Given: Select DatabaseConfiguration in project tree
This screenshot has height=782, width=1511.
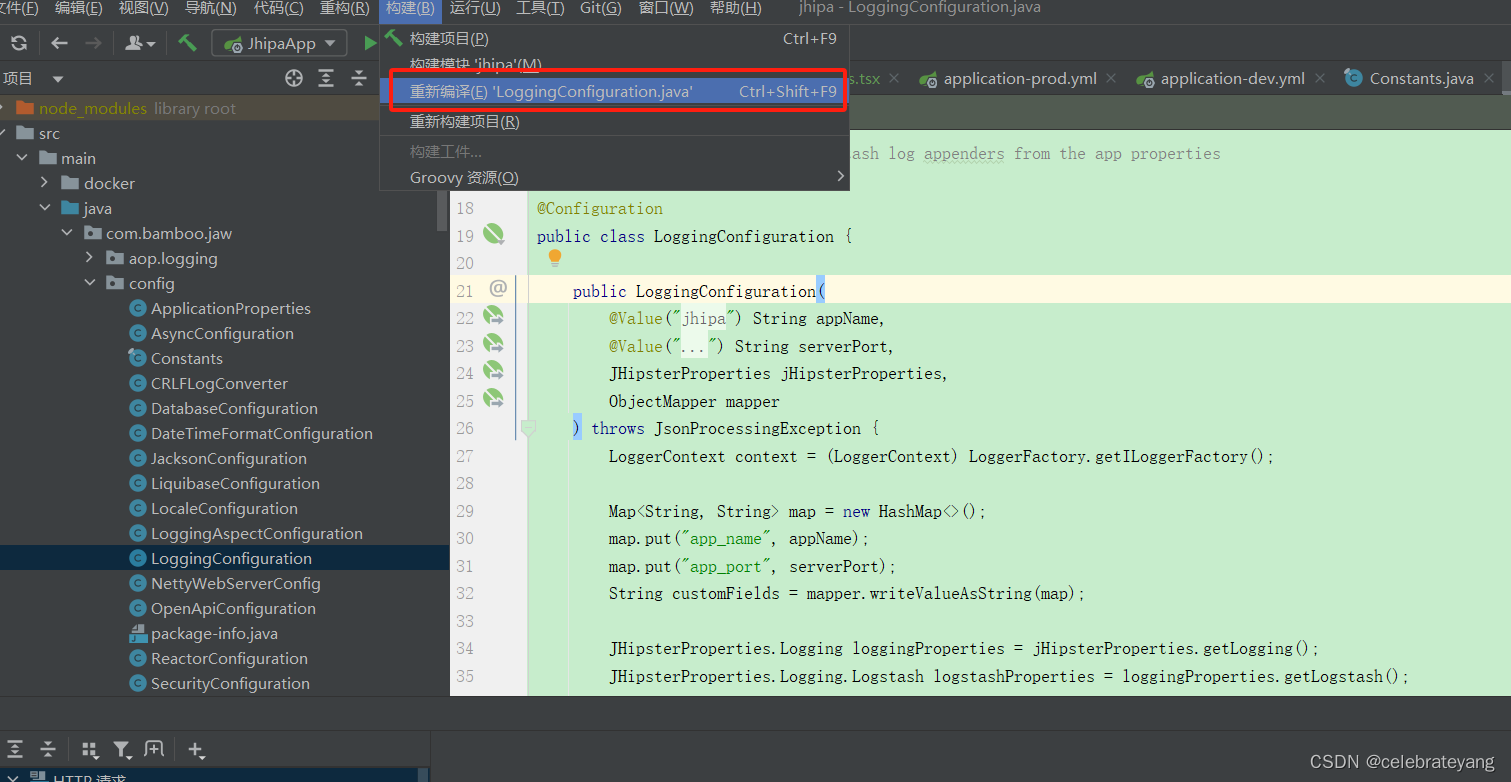Looking at the screenshot, I should tap(234, 409).
